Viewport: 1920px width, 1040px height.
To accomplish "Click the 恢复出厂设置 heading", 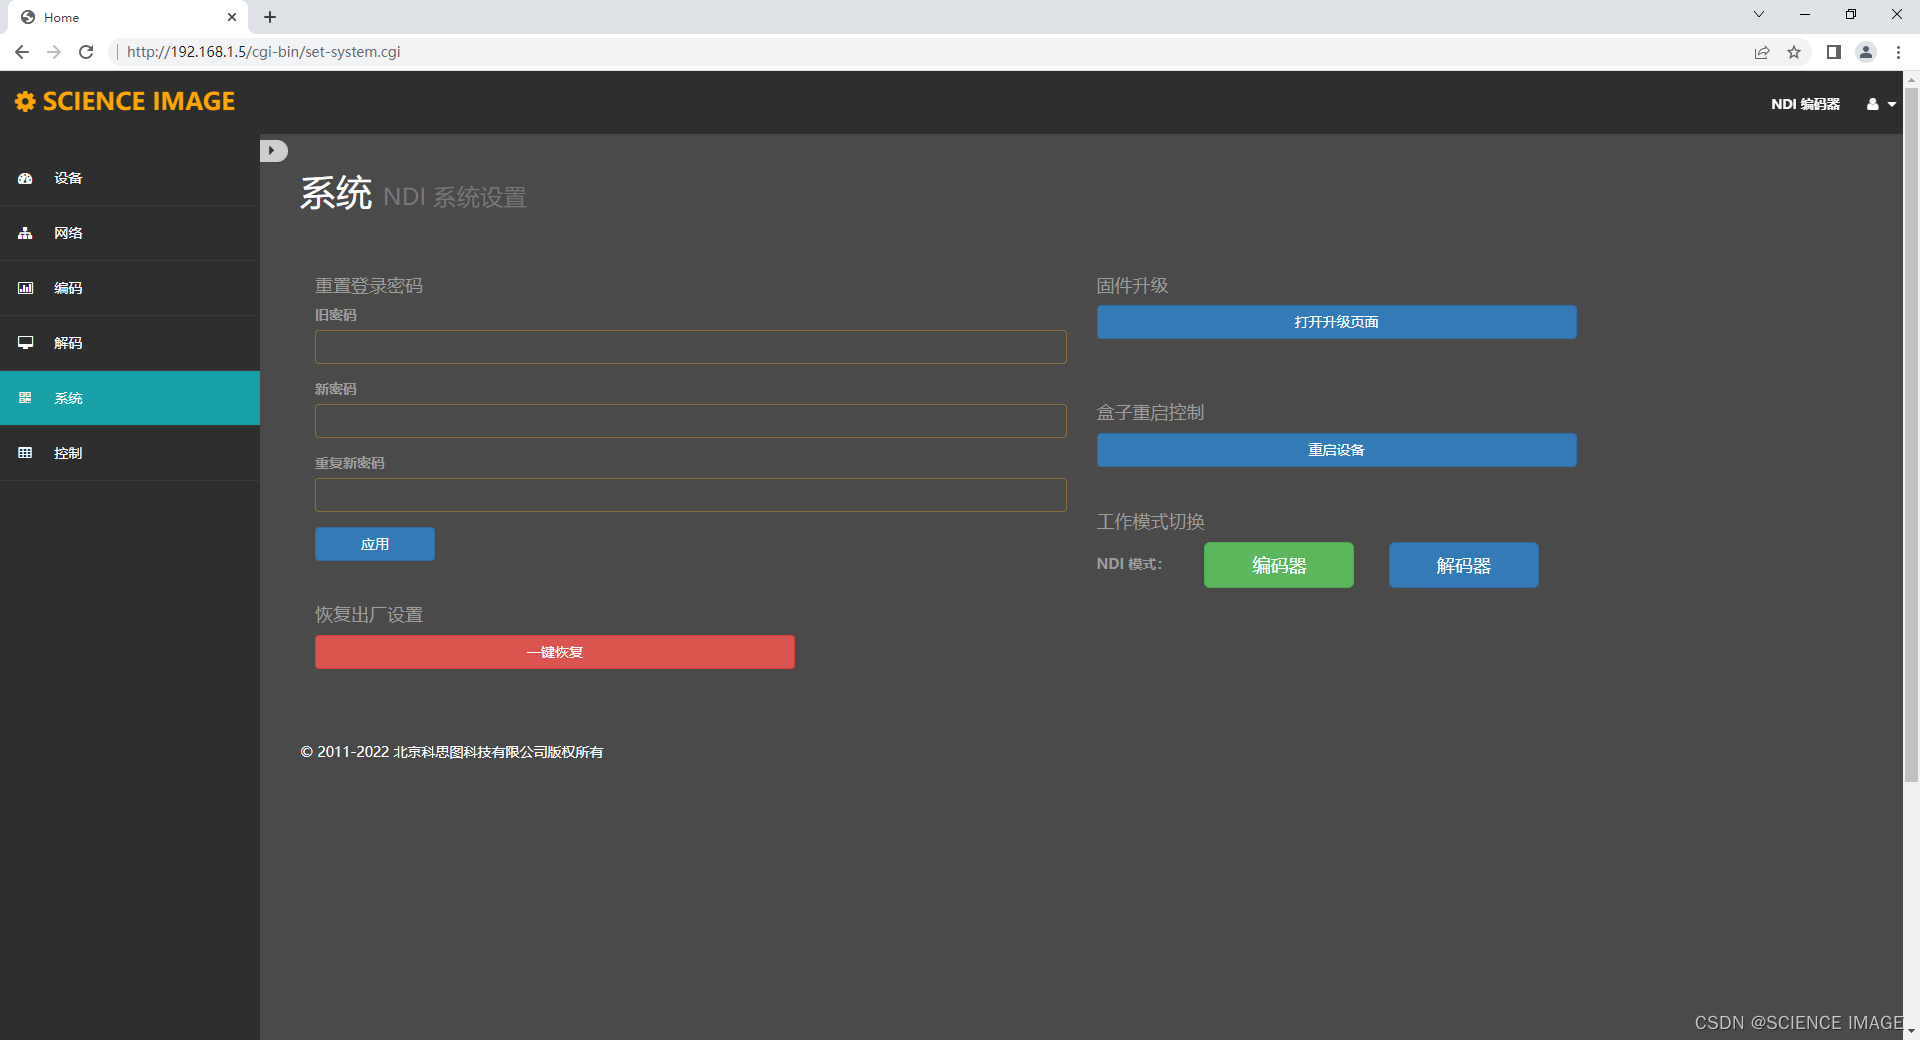I will click(x=369, y=615).
